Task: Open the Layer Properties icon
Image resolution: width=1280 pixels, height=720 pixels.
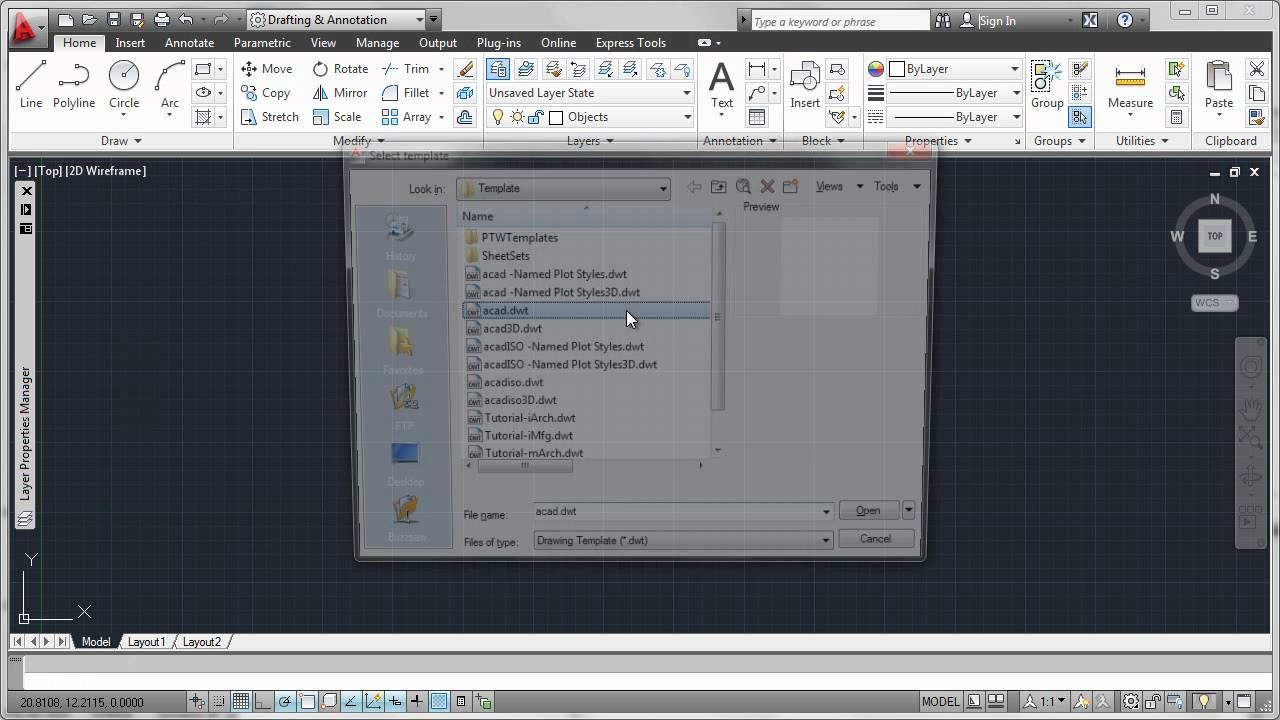Action: point(497,69)
